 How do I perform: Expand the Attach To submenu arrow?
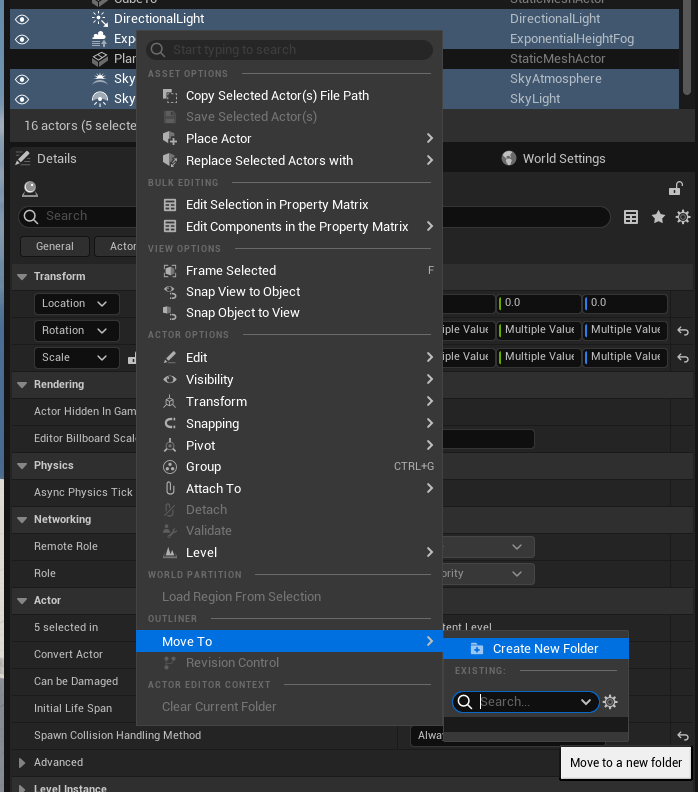(429, 488)
